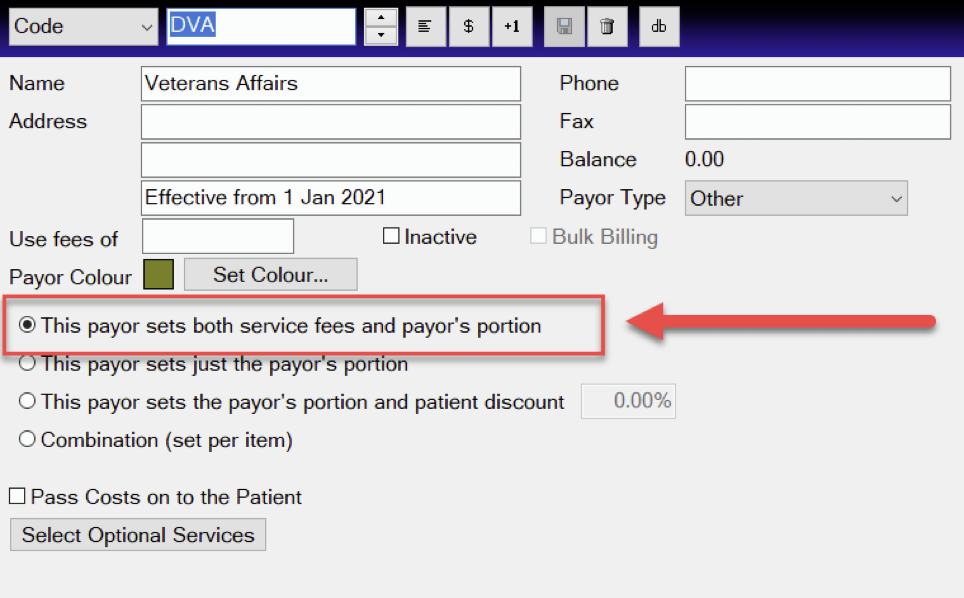Click the Effective from 1 Jan 2021 field
The image size is (964, 598).
331,198
